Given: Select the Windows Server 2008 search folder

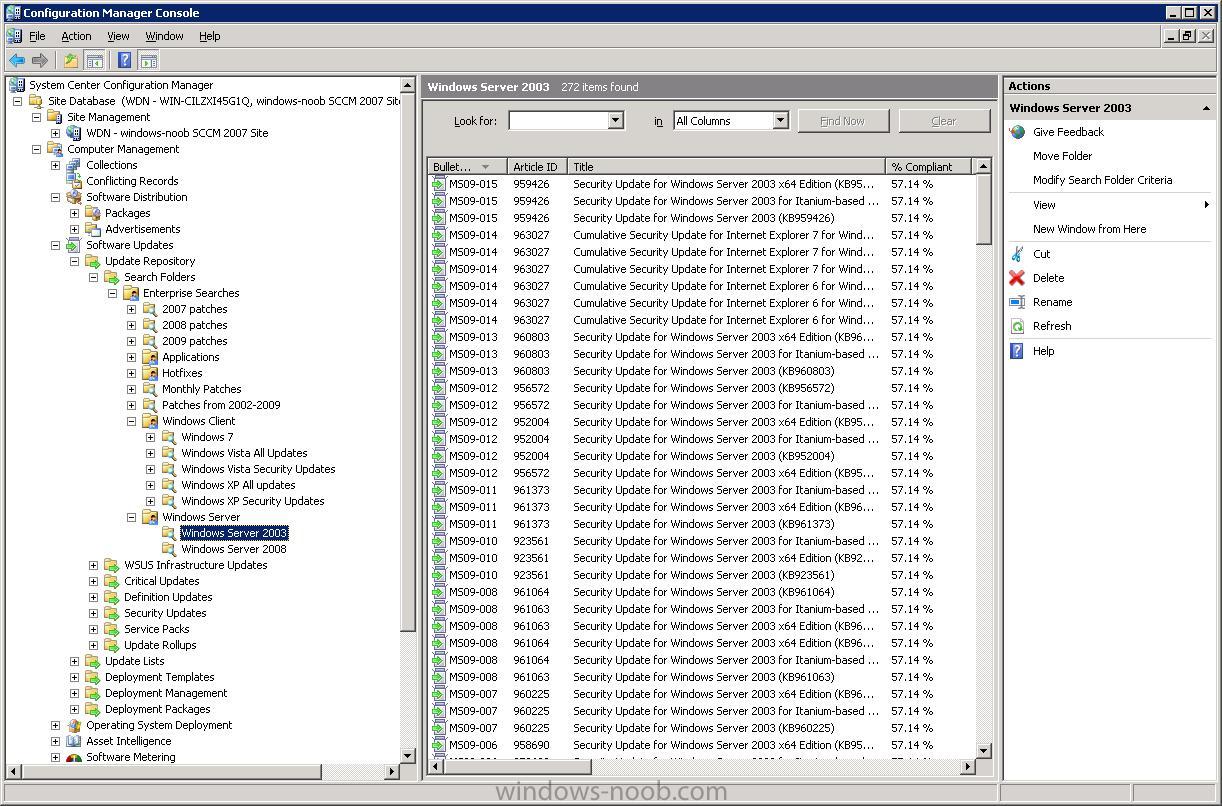Looking at the screenshot, I should click(233, 549).
